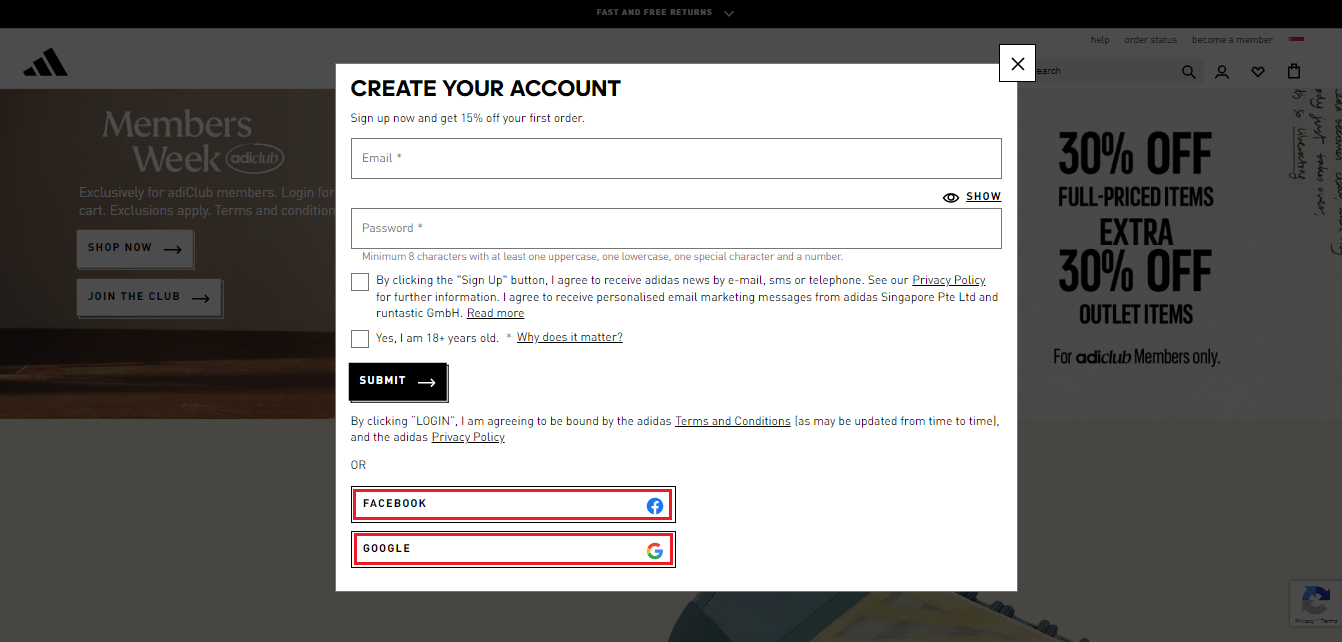Click the Shop Now button
The image size is (1342, 642).
point(135,248)
